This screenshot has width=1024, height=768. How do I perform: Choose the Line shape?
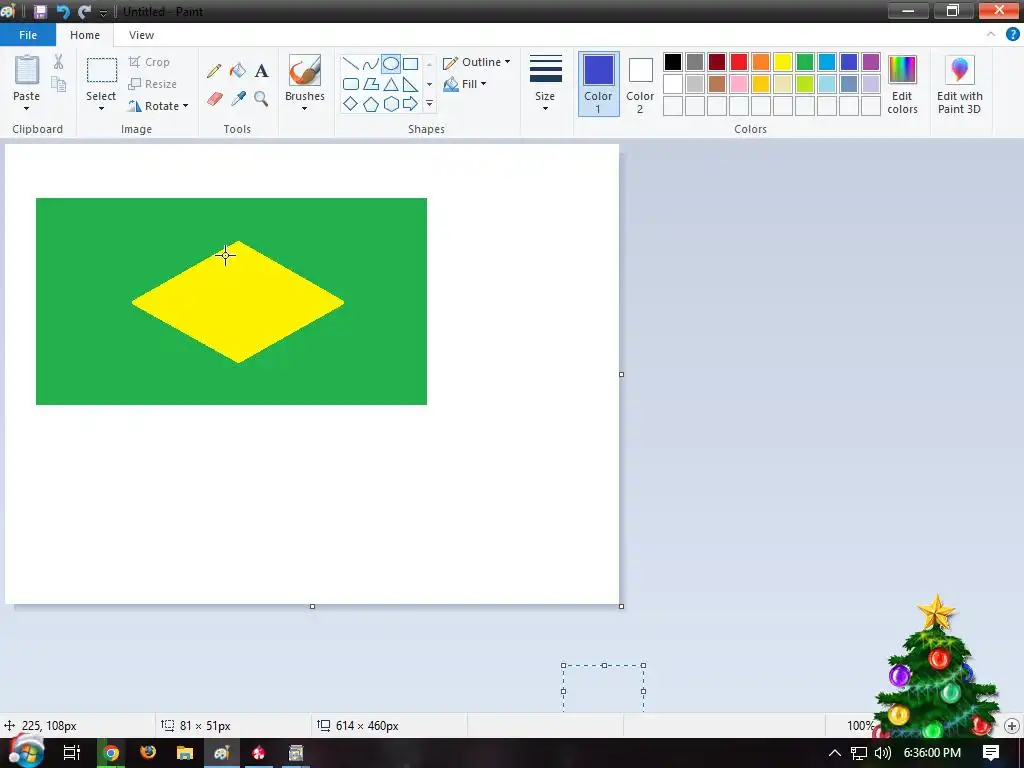click(351, 64)
